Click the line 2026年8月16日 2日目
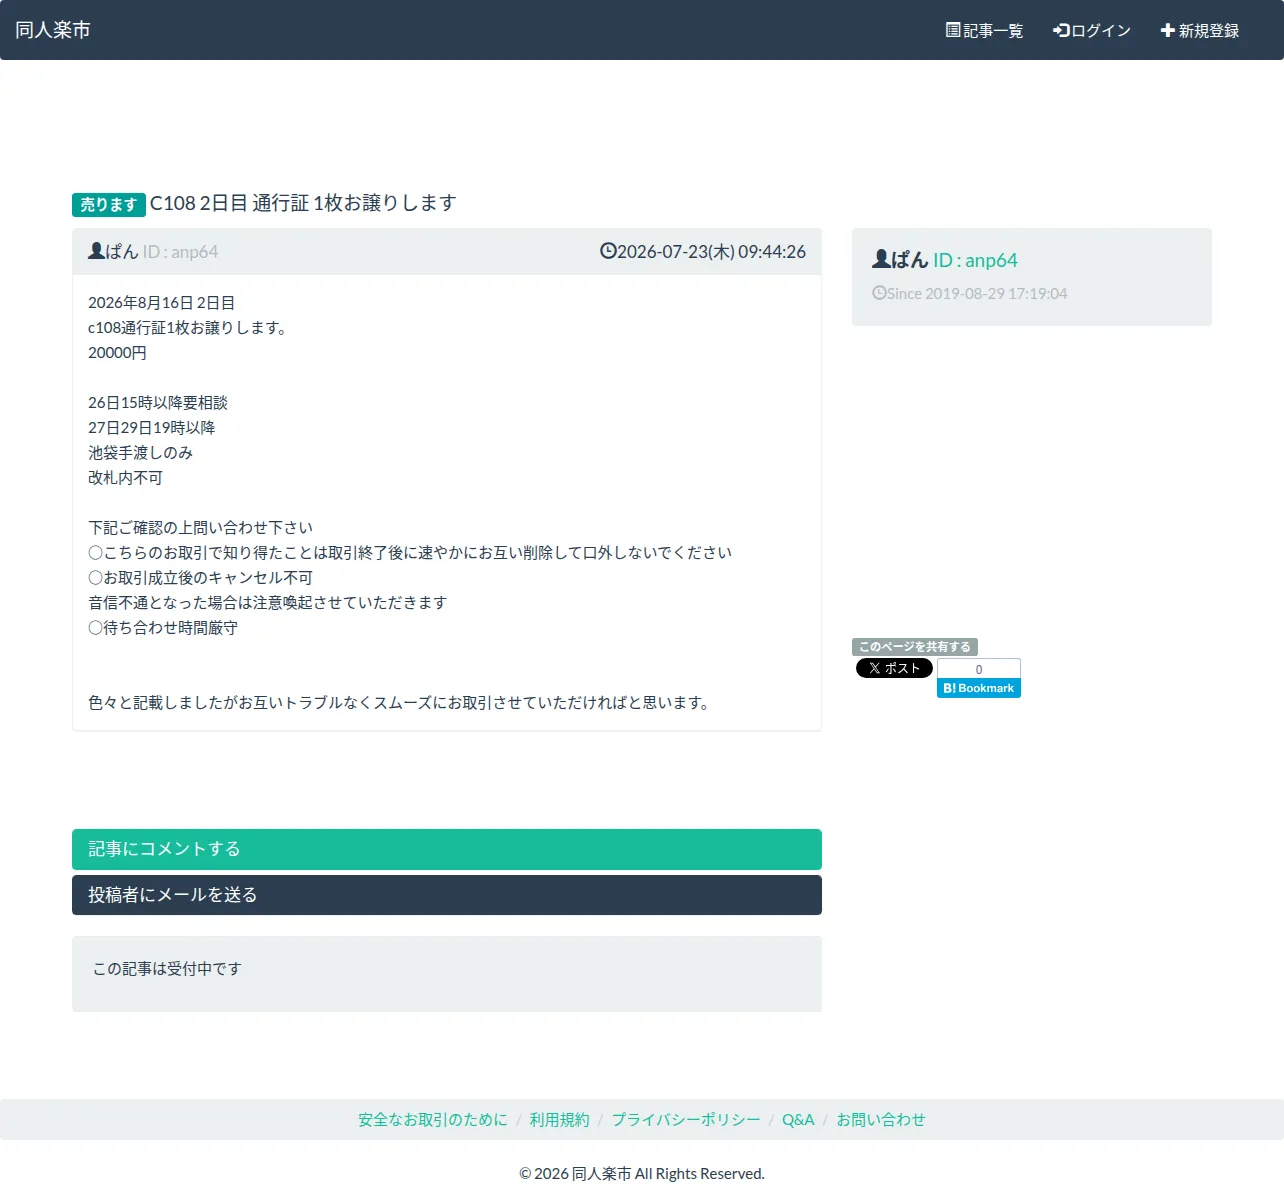 [x=162, y=303]
